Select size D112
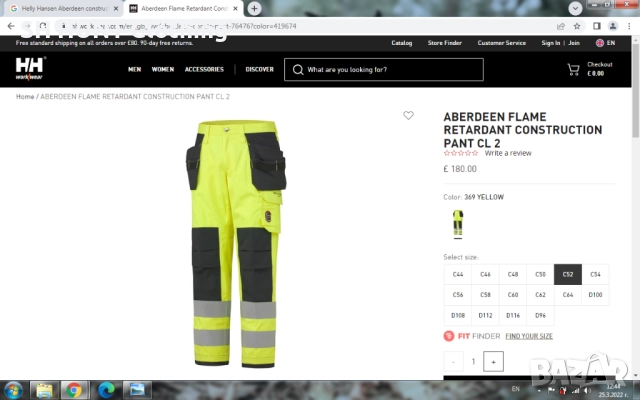Screen dimensions: 640x400 (x=485, y=316)
